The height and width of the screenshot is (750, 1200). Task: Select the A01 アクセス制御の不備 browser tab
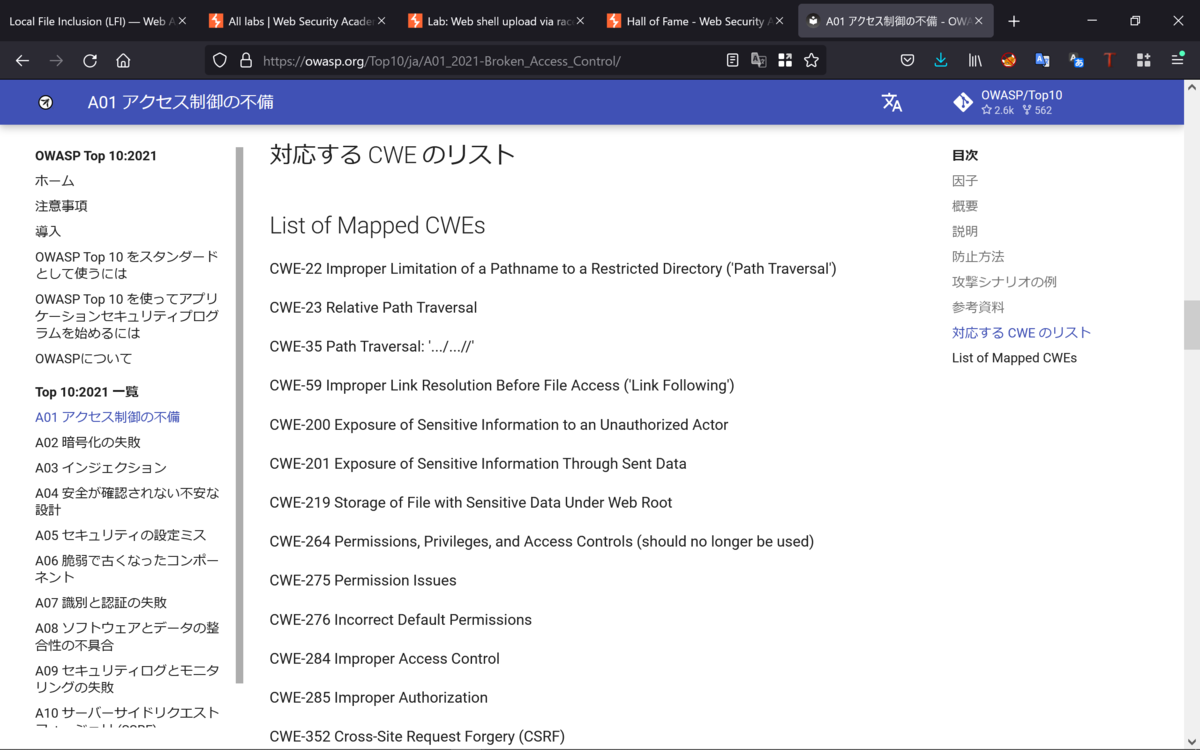point(893,21)
